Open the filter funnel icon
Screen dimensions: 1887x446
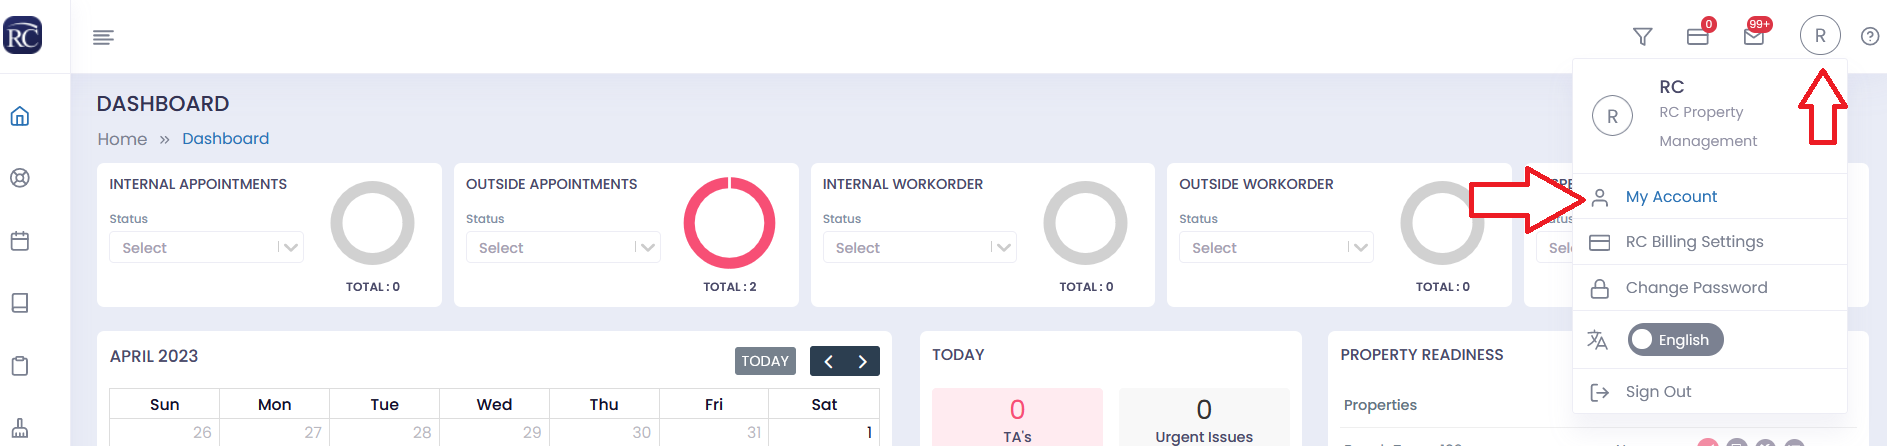(1642, 37)
